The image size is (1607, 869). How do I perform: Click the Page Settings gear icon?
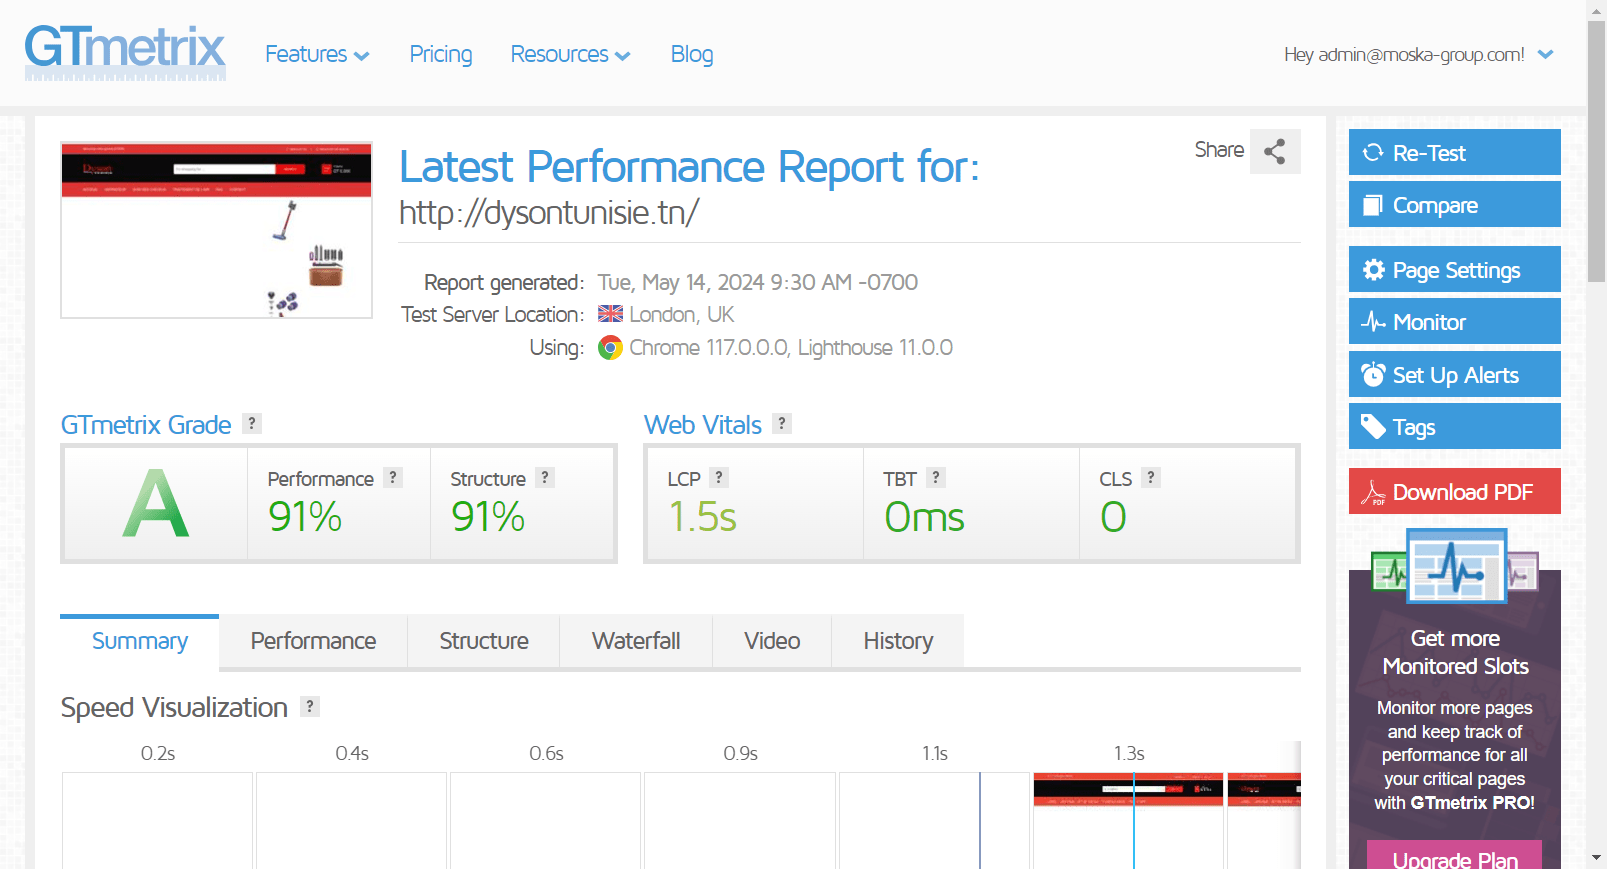pyautogui.click(x=1373, y=269)
